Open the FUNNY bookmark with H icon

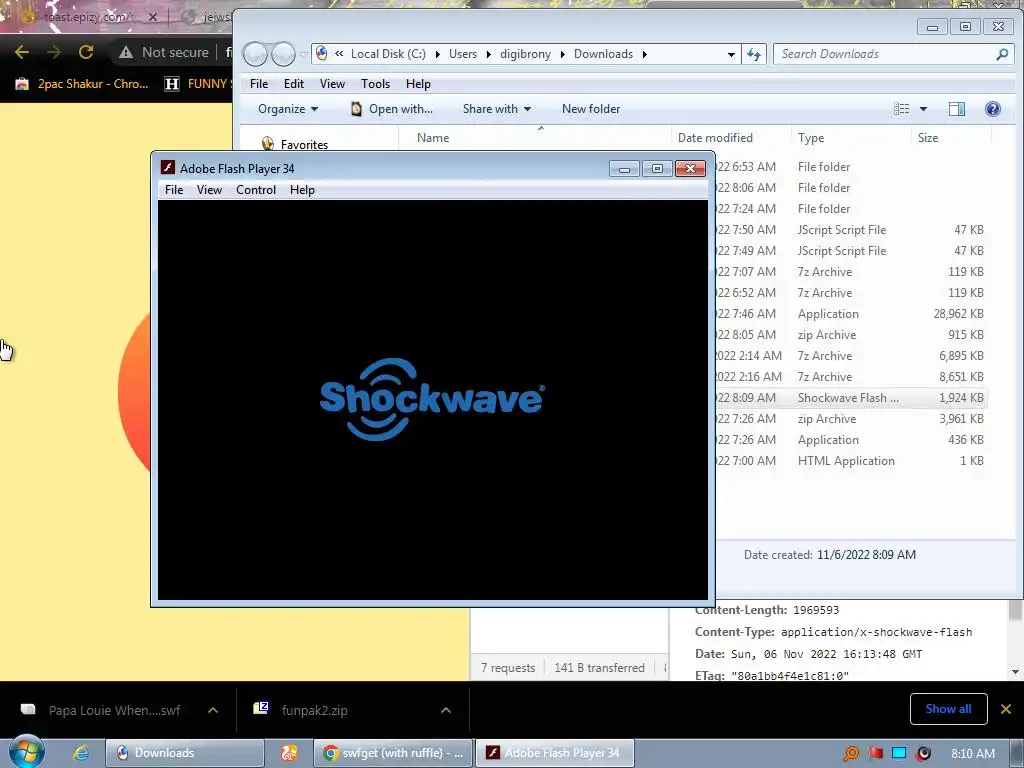pyautogui.click(x=197, y=84)
